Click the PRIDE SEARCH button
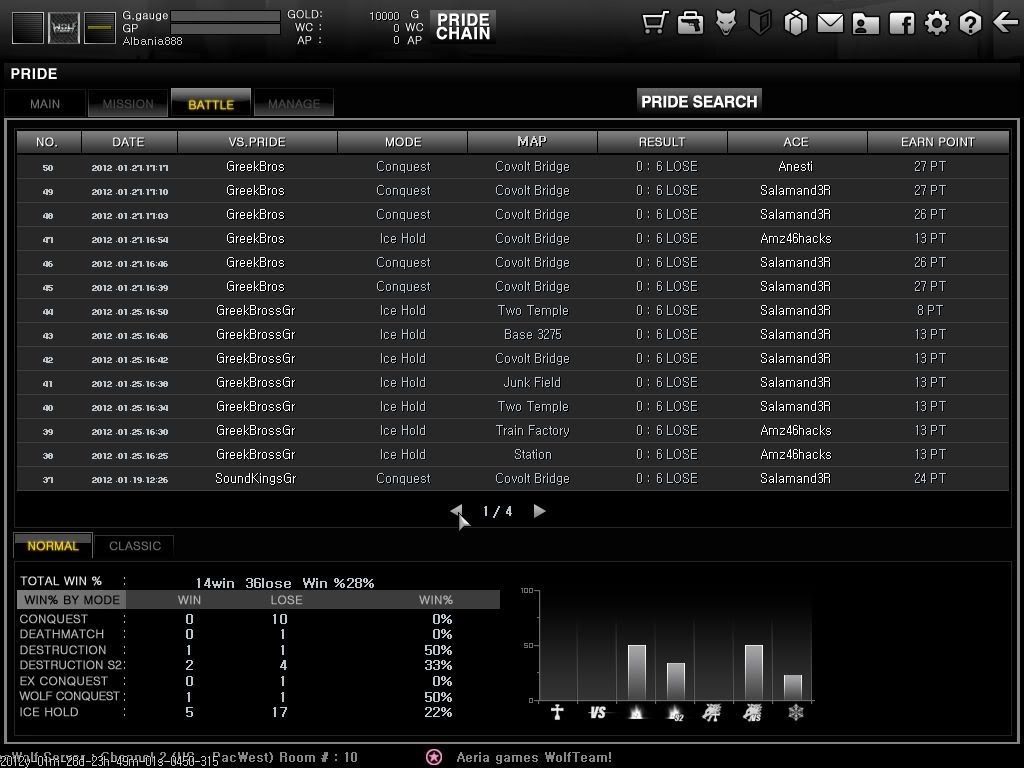 pos(699,101)
